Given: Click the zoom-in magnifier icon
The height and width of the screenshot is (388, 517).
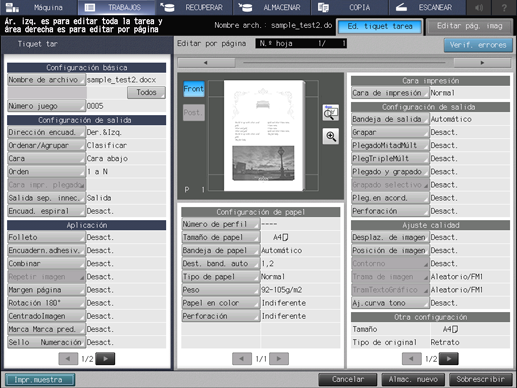Looking at the screenshot, I should 331,136.
